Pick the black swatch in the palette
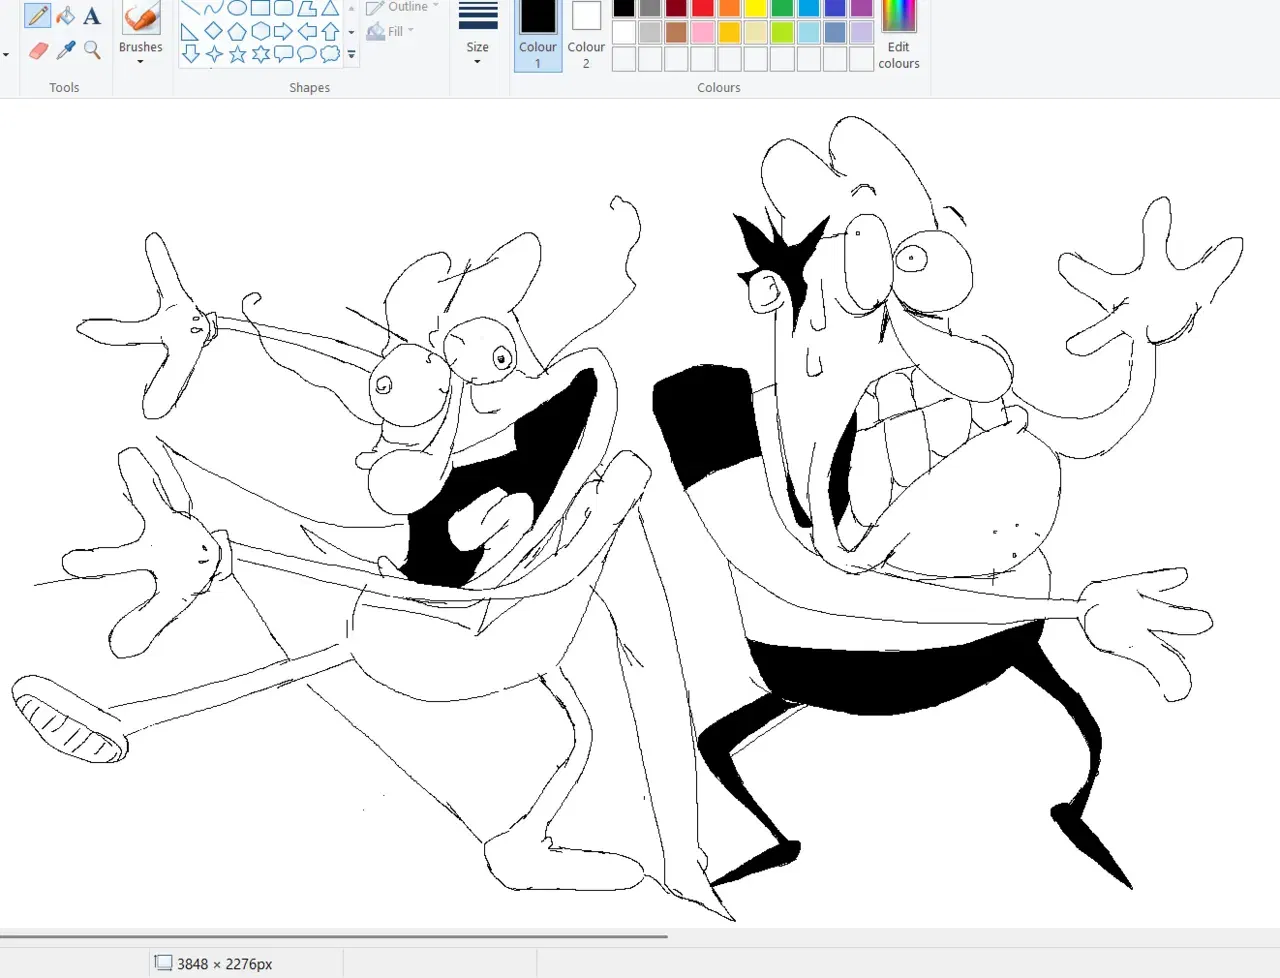 624,7
